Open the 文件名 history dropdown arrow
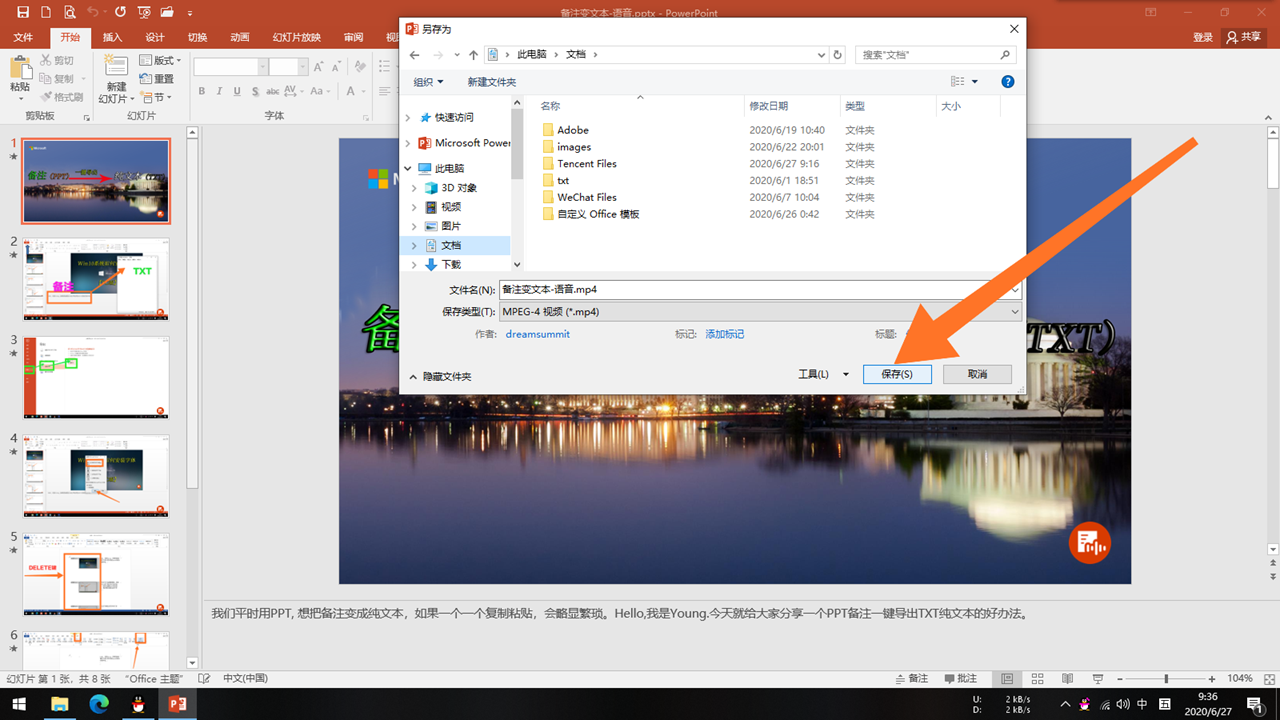 tap(1016, 289)
